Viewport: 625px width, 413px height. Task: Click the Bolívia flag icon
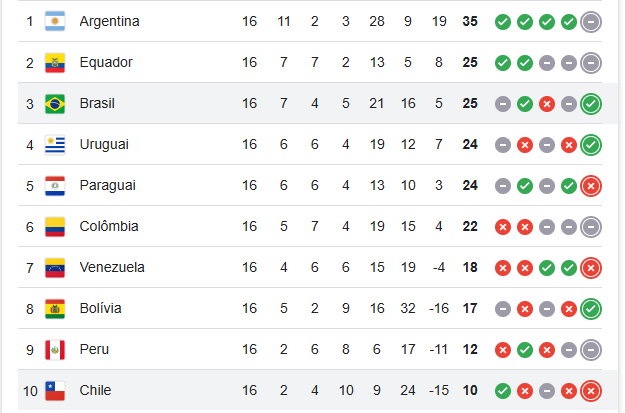pyautogui.click(x=55, y=309)
